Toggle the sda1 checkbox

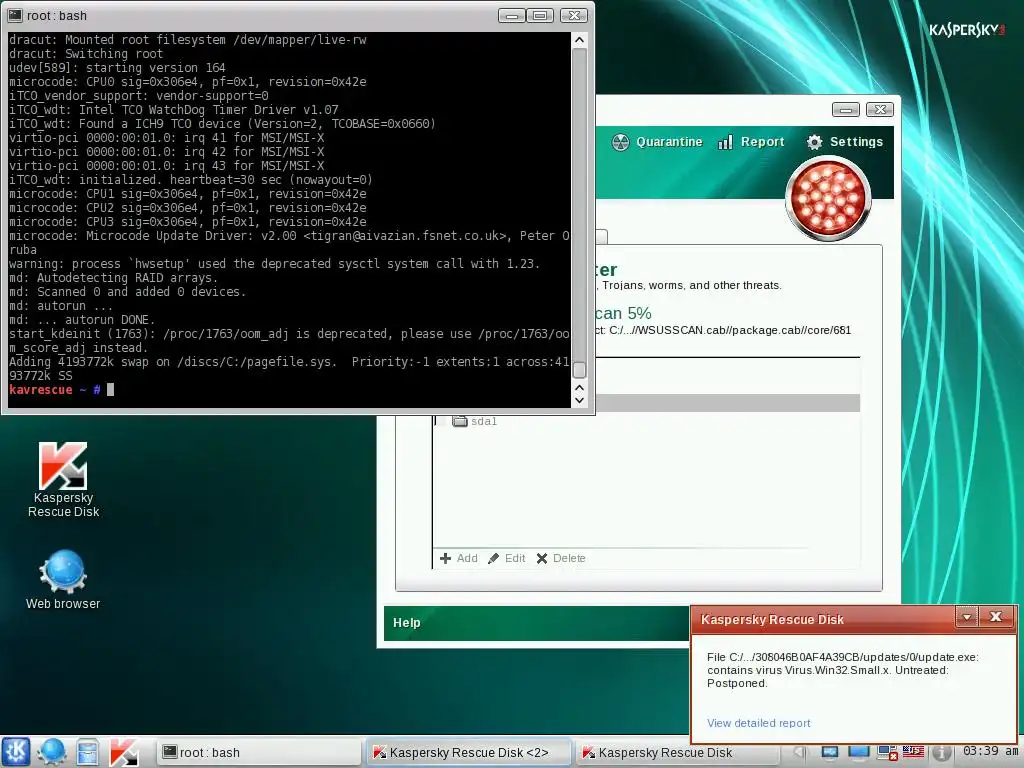point(440,421)
